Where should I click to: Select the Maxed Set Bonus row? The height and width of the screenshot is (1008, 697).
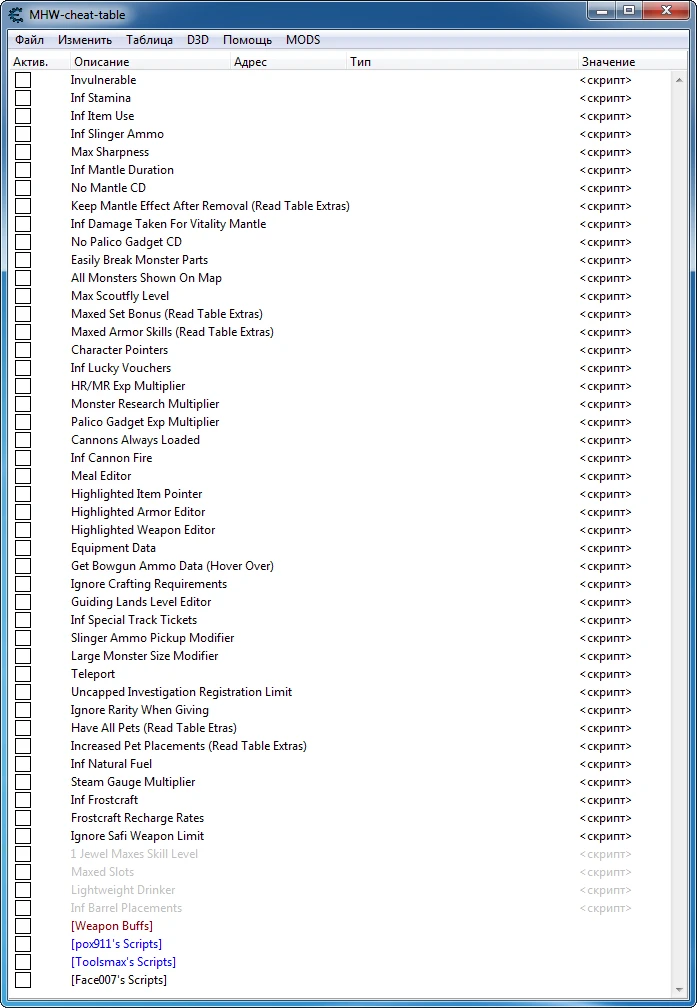[x=167, y=314]
